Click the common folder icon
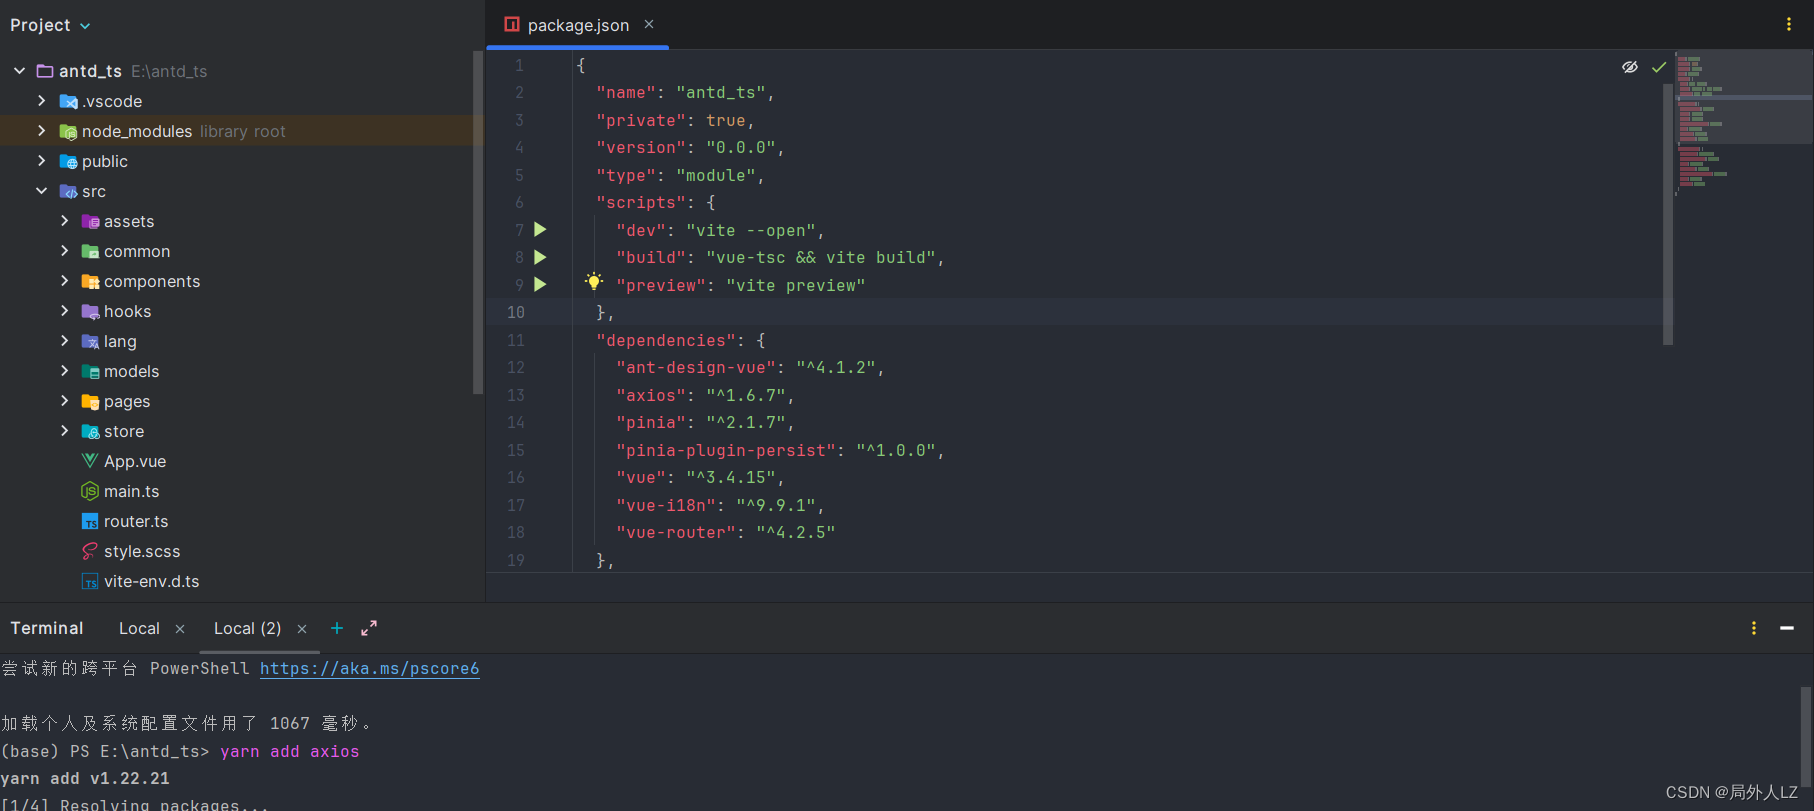Viewport: 1814px width, 811px height. click(x=90, y=251)
